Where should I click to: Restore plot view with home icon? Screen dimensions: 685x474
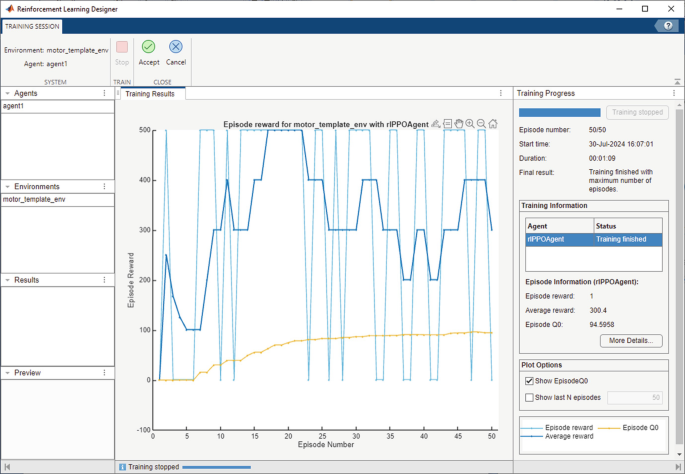tap(493, 124)
